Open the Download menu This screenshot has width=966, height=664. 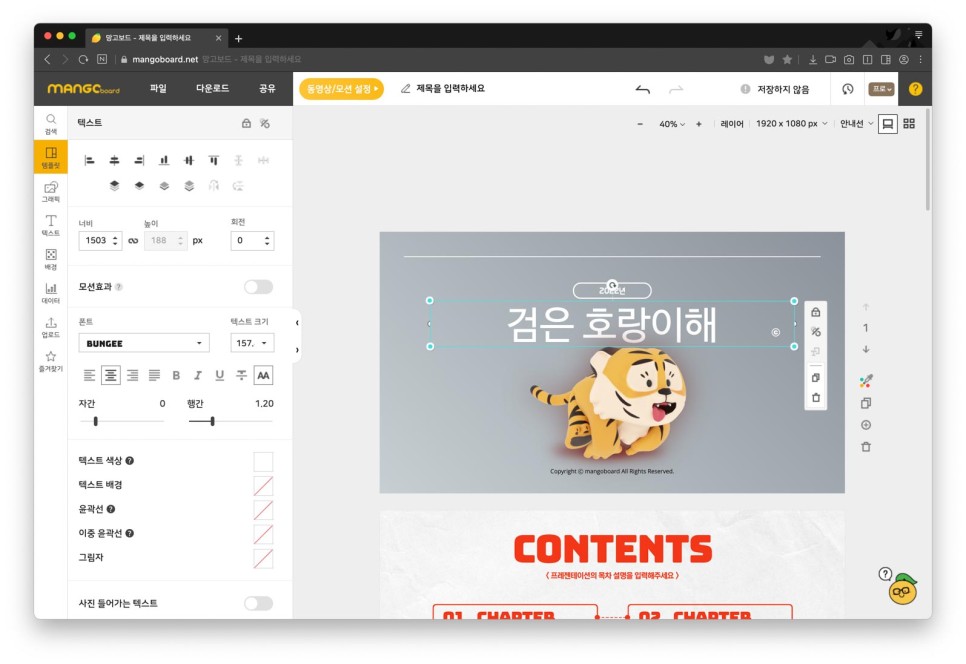(x=213, y=89)
